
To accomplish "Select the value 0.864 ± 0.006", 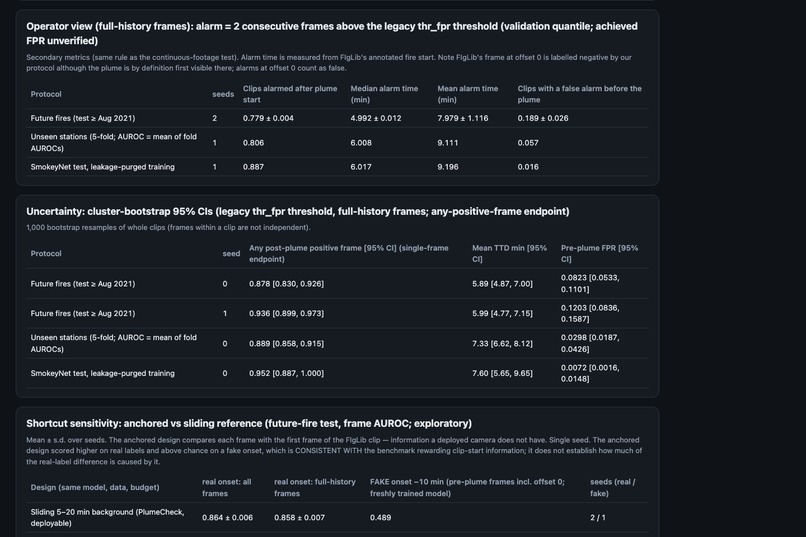I will click(x=227, y=517).
